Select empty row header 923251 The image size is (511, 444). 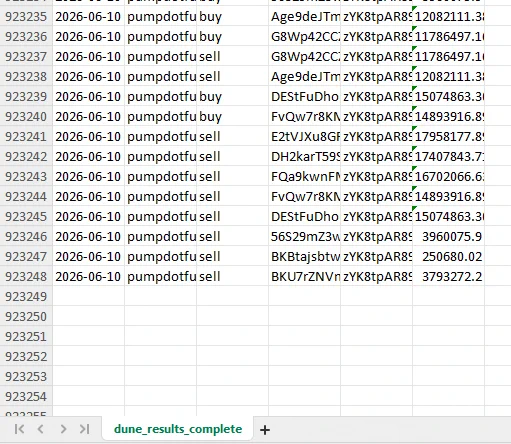tap(26, 336)
